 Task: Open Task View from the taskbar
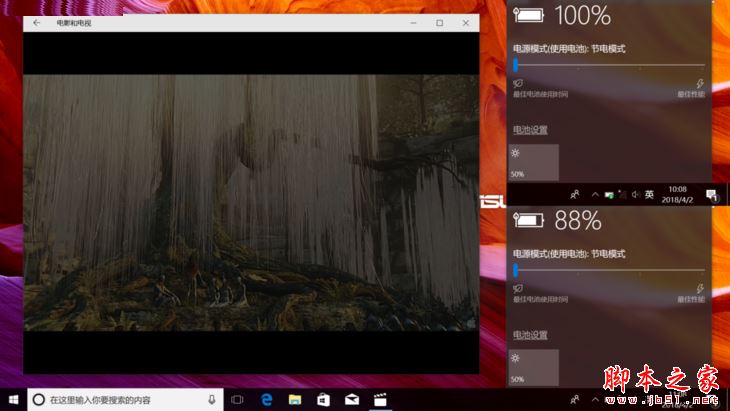click(237, 400)
